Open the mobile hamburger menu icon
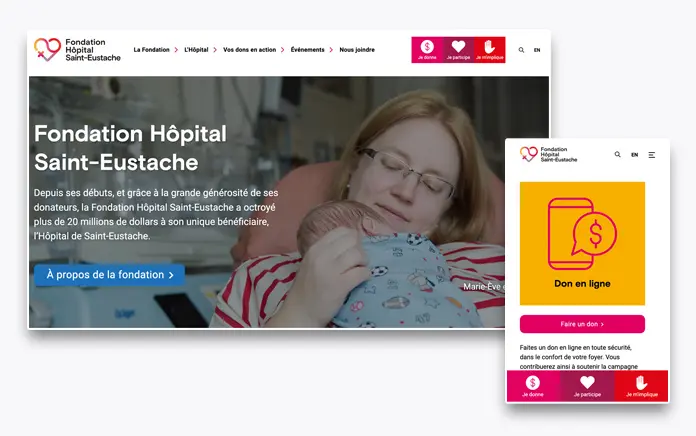Screen dimensions: 696x436 (x=652, y=155)
